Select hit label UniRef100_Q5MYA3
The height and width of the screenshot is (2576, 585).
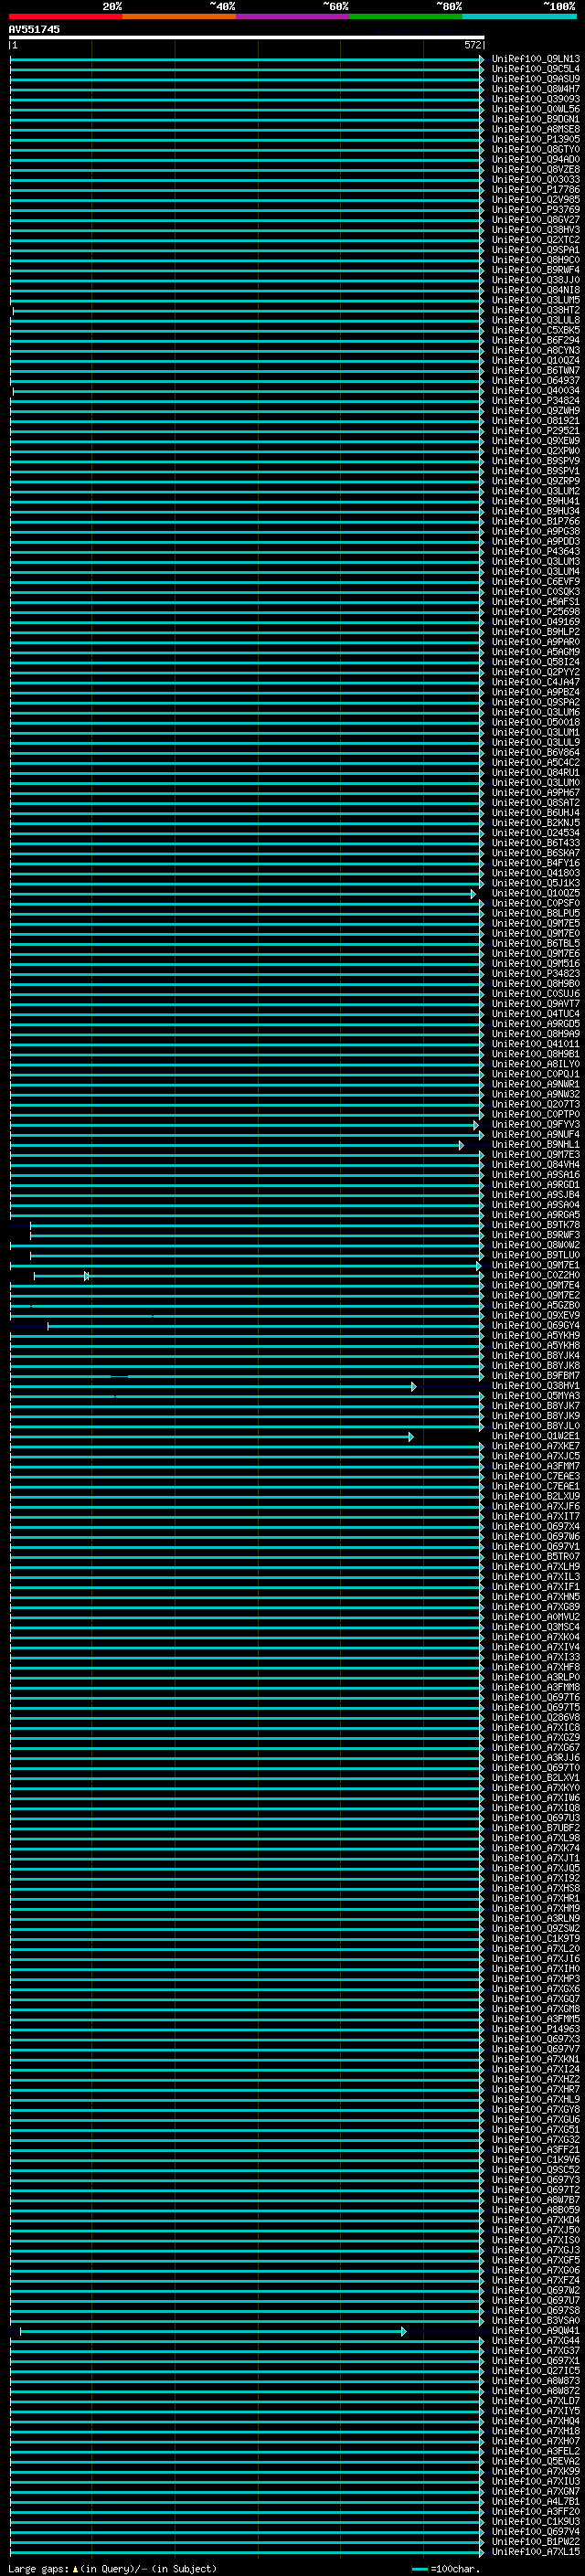pos(536,1396)
